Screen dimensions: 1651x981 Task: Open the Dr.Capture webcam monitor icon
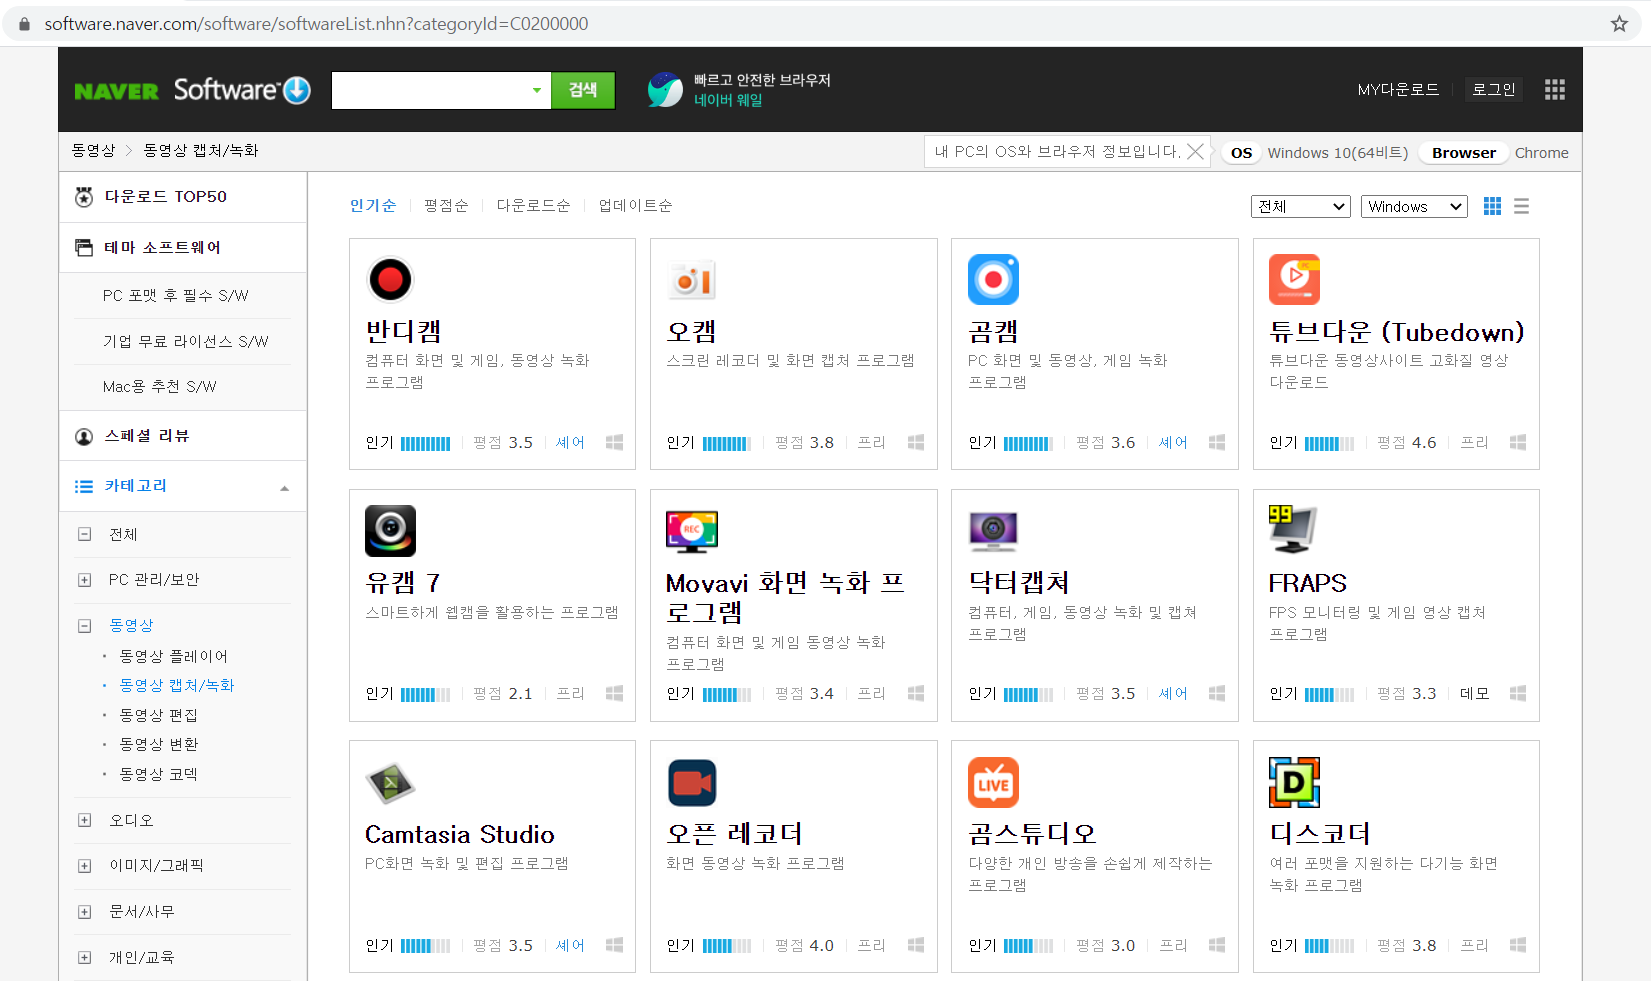pyautogui.click(x=993, y=531)
